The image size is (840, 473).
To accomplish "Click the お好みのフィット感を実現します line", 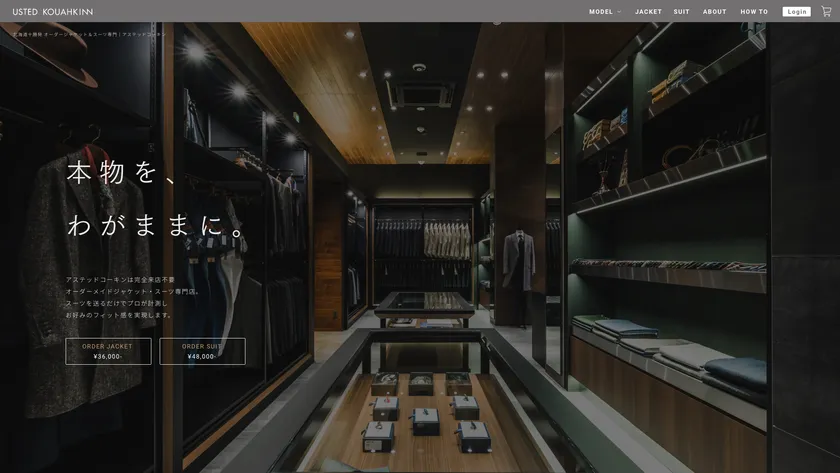I will click(x=119, y=315).
